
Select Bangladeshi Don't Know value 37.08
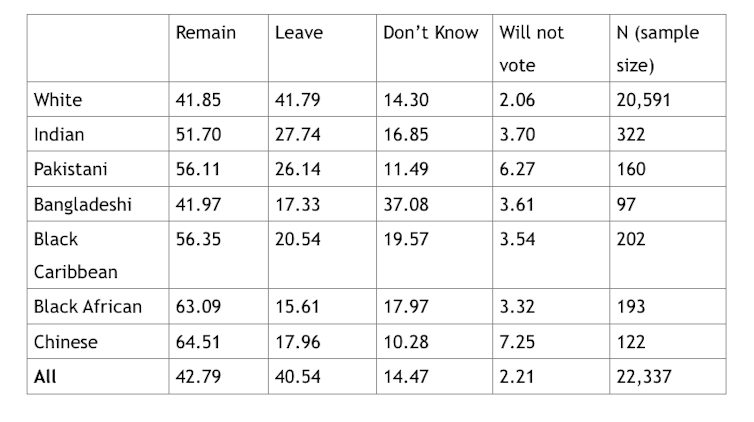tap(406, 204)
